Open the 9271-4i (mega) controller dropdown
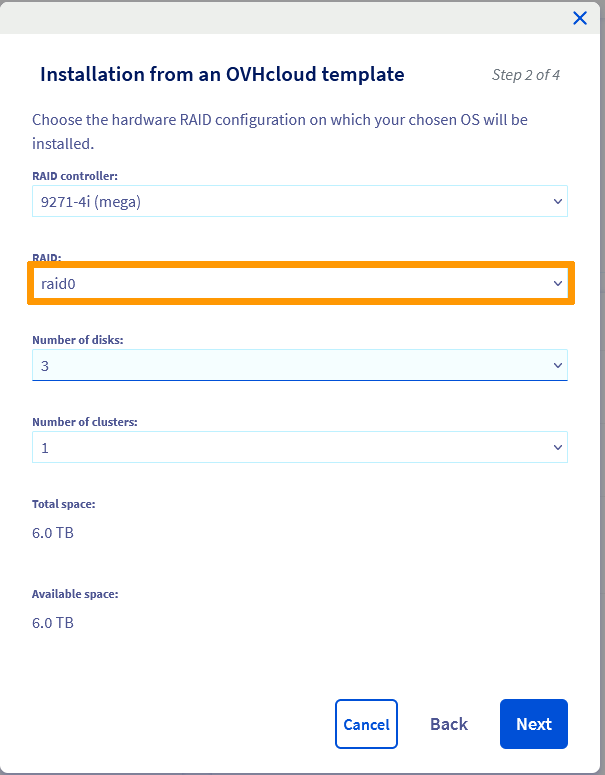 point(290,201)
